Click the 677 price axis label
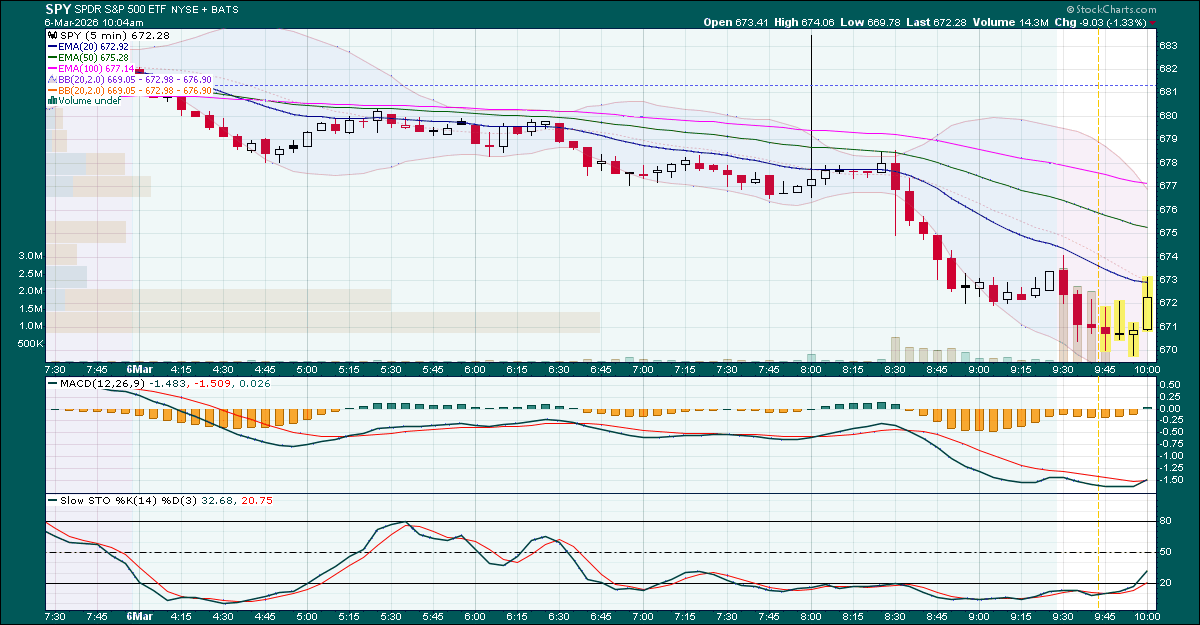The width and height of the screenshot is (1200, 625). [1166, 186]
